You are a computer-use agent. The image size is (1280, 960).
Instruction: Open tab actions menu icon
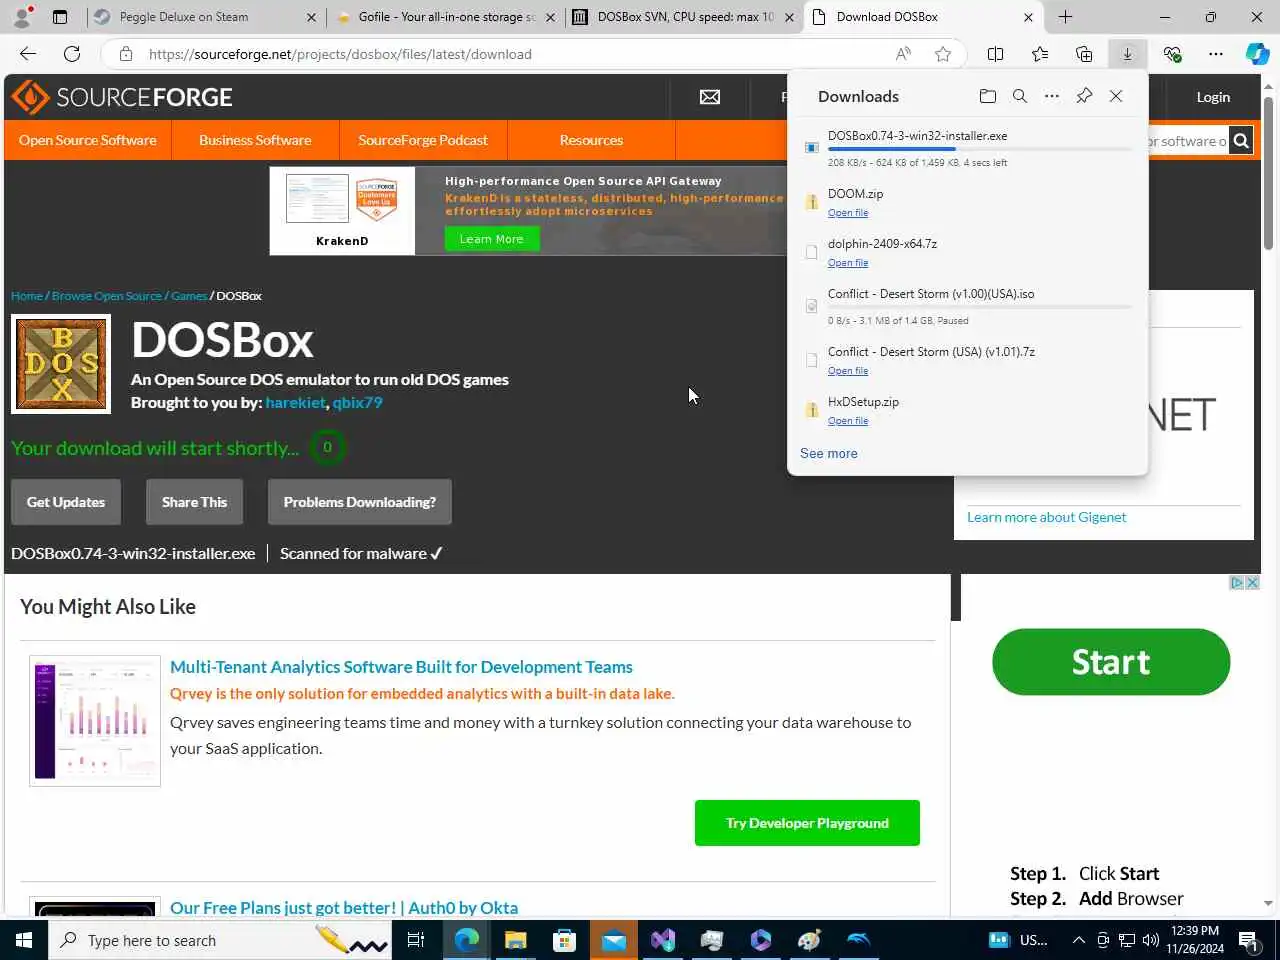pos(60,17)
